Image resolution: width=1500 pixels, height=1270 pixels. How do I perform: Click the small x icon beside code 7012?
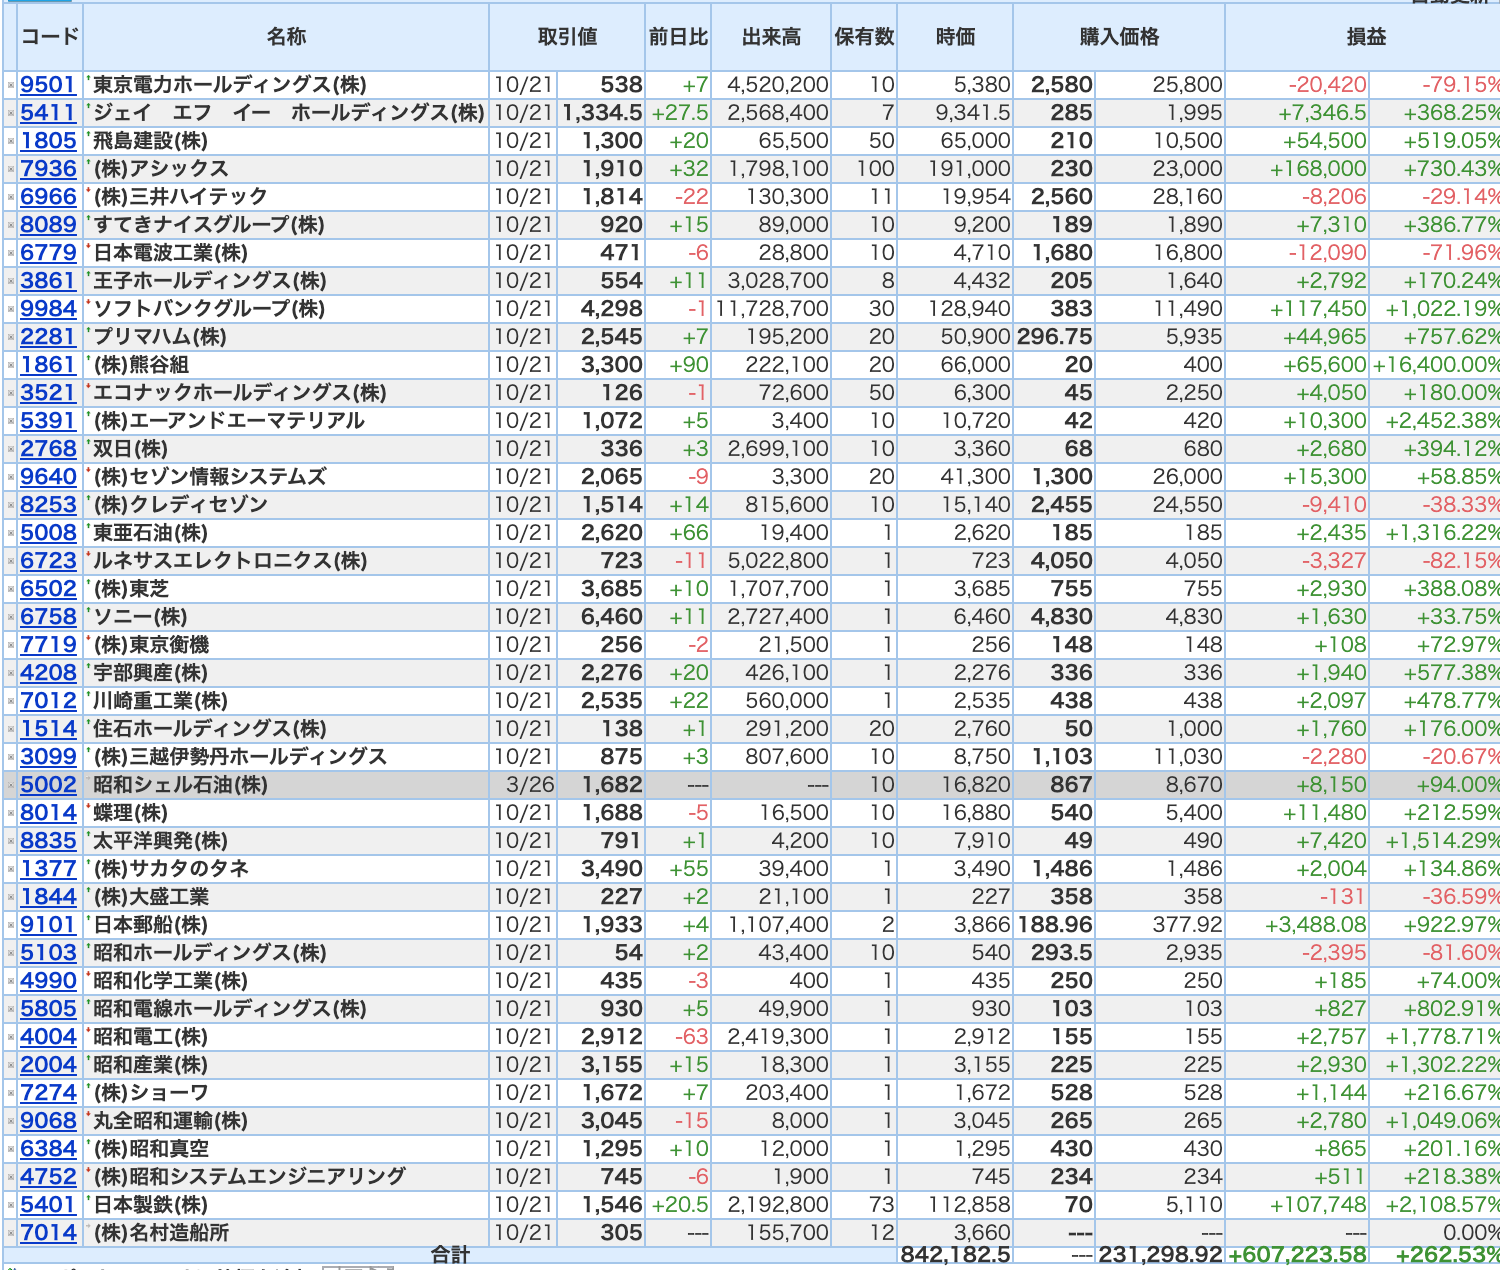click(x=11, y=702)
